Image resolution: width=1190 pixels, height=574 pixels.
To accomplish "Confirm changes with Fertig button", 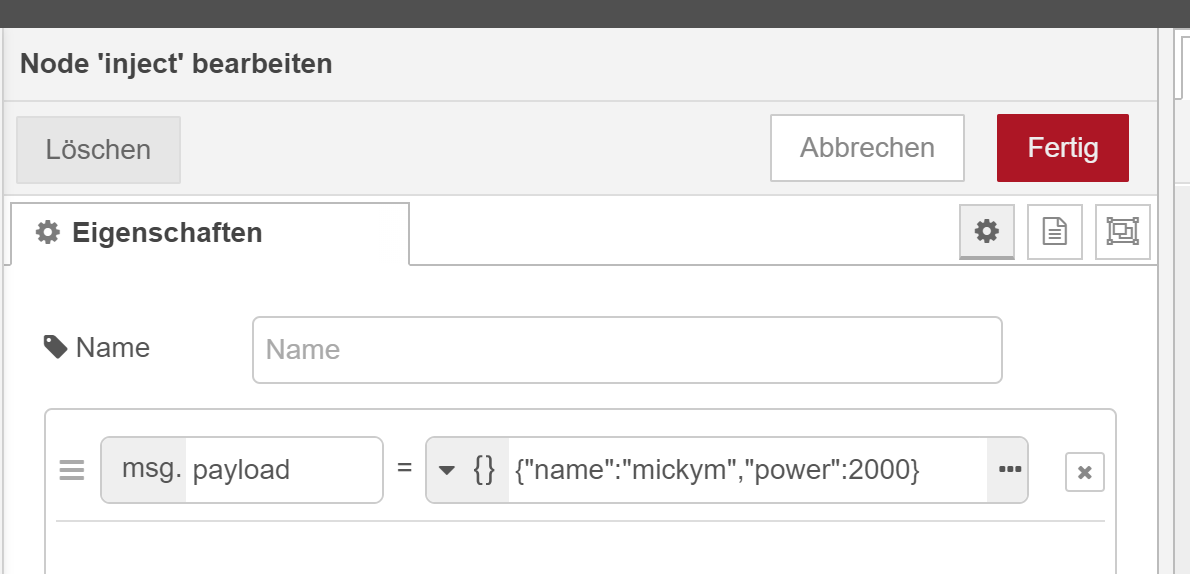I will coord(1062,148).
